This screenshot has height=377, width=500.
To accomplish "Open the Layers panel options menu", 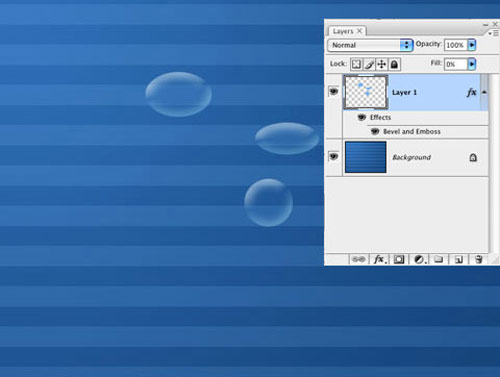I will (x=493, y=33).
